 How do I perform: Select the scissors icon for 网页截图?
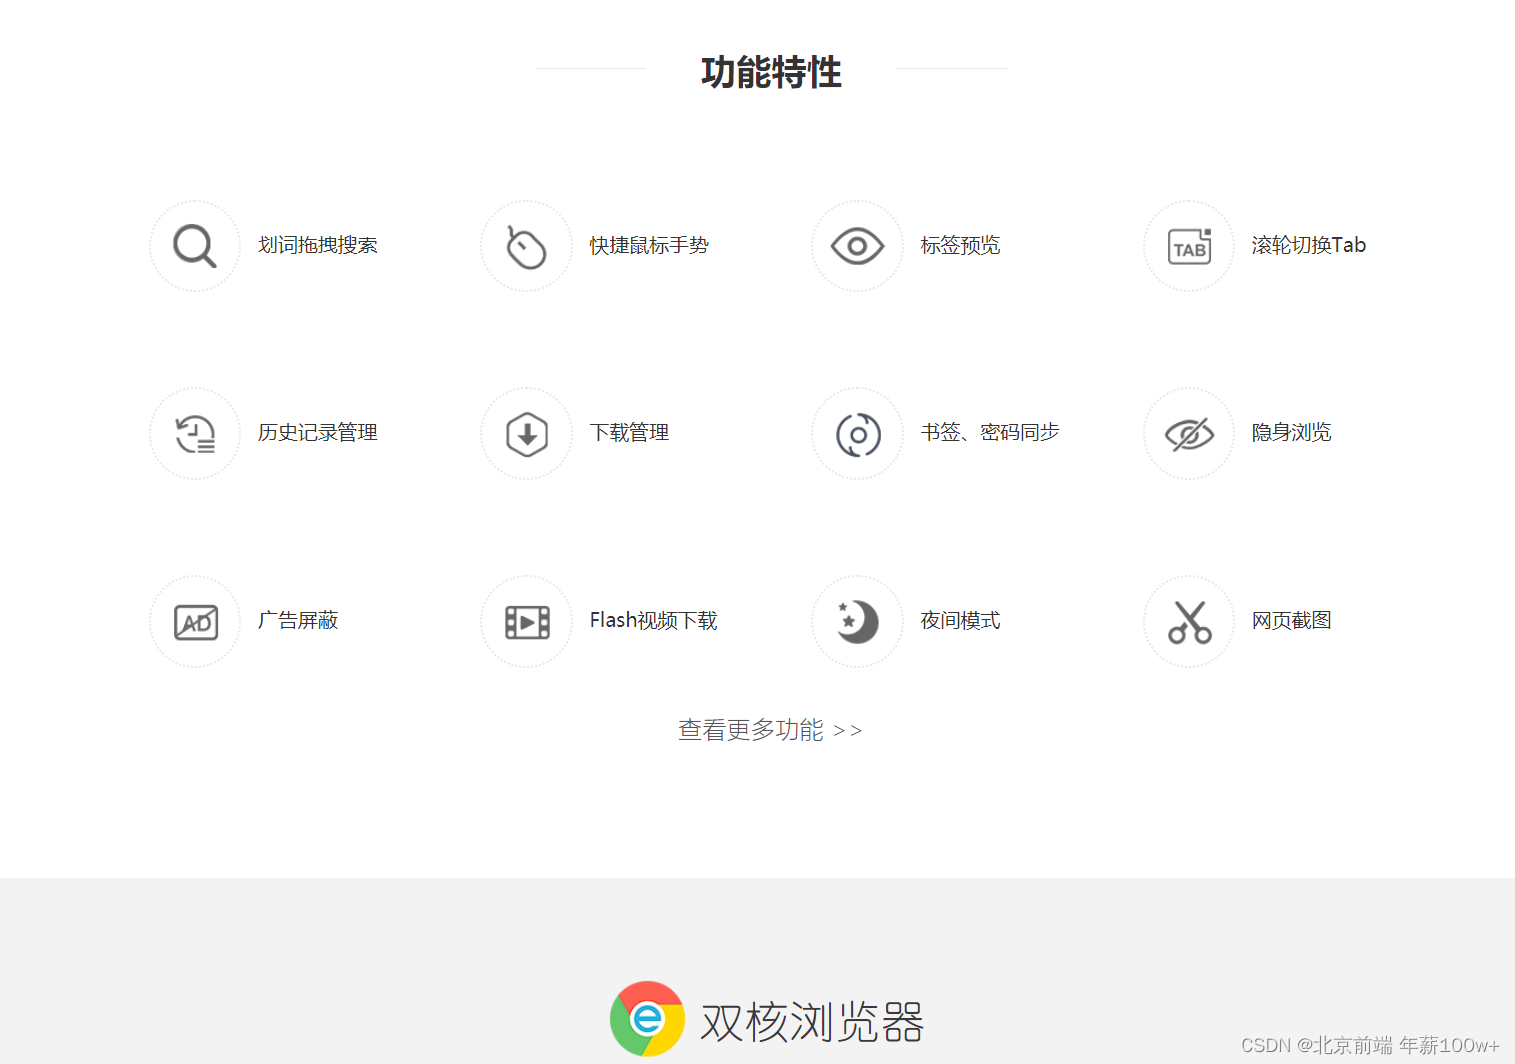1187,621
